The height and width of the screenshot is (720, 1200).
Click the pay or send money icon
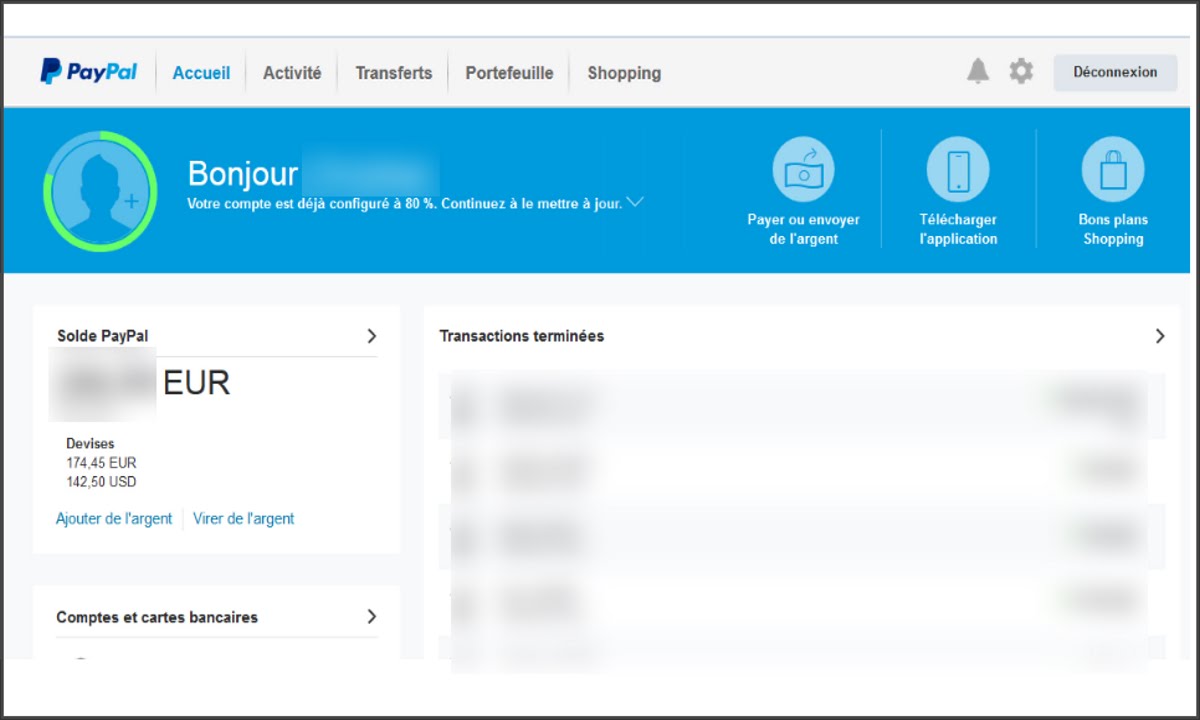[803, 169]
